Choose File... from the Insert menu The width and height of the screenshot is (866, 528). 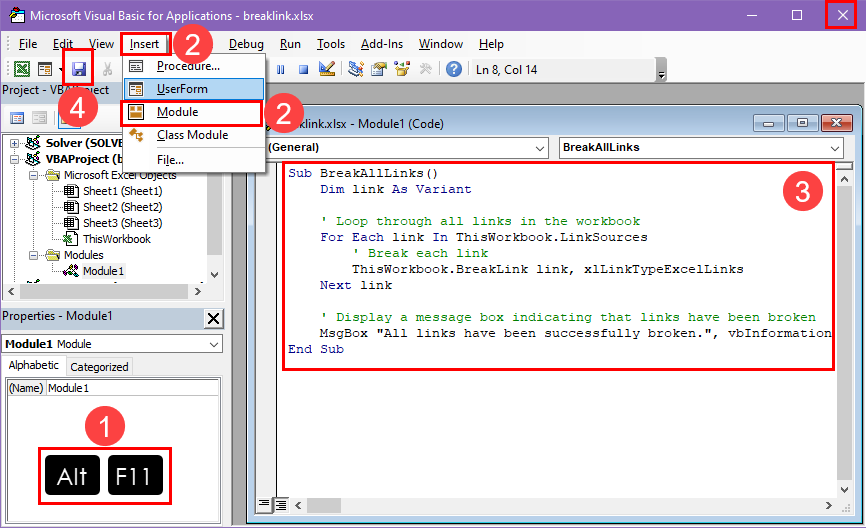(x=194, y=160)
